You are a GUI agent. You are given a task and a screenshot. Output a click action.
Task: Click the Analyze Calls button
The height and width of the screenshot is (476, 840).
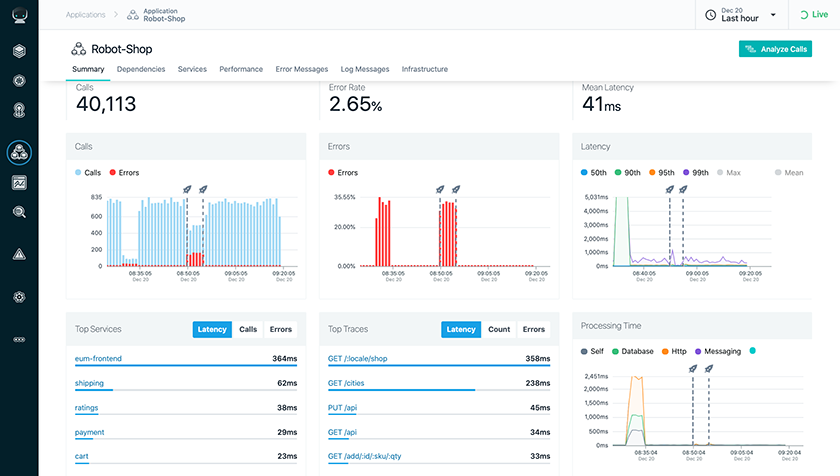coord(775,49)
